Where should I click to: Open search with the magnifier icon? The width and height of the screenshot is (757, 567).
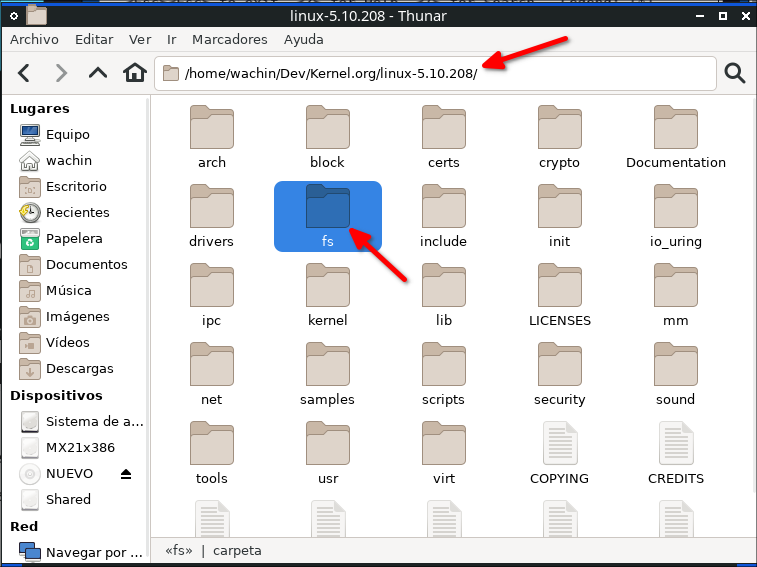[734, 73]
